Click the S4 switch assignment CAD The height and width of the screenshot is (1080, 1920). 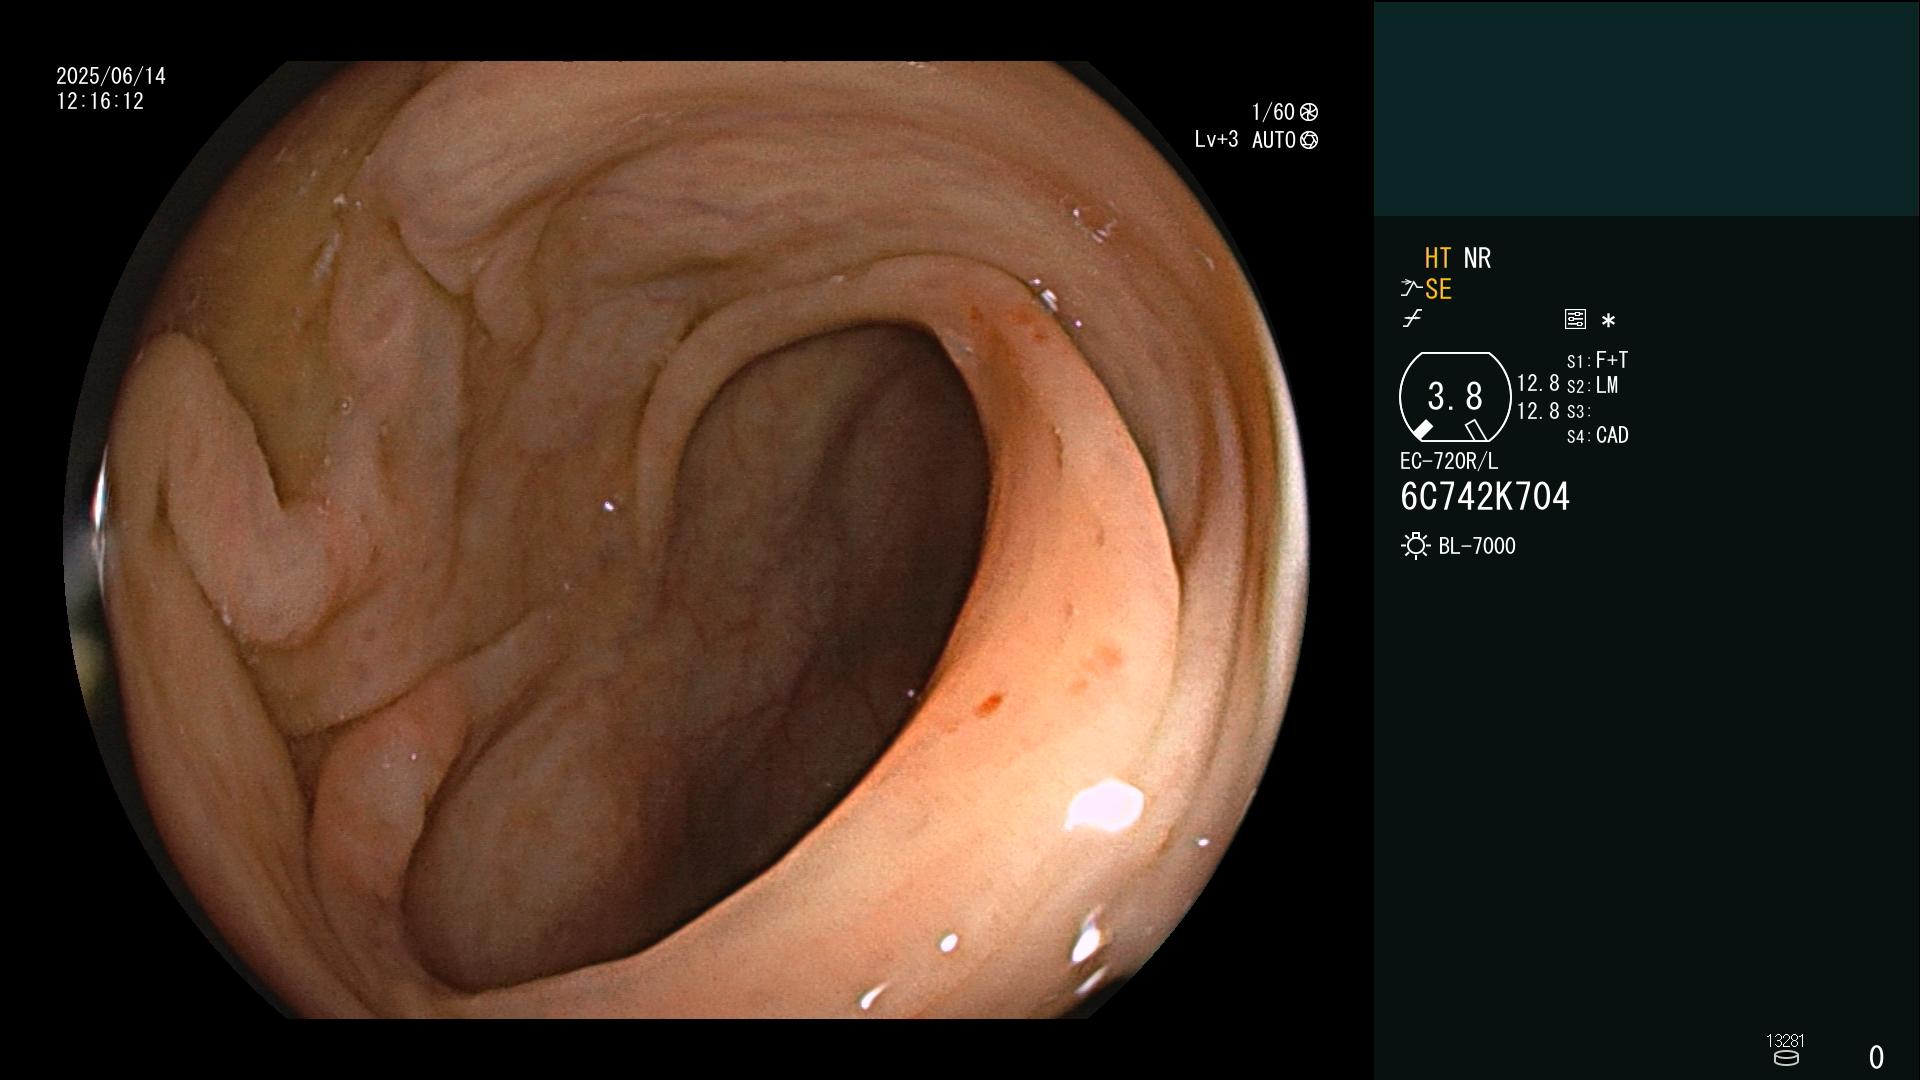point(1597,436)
